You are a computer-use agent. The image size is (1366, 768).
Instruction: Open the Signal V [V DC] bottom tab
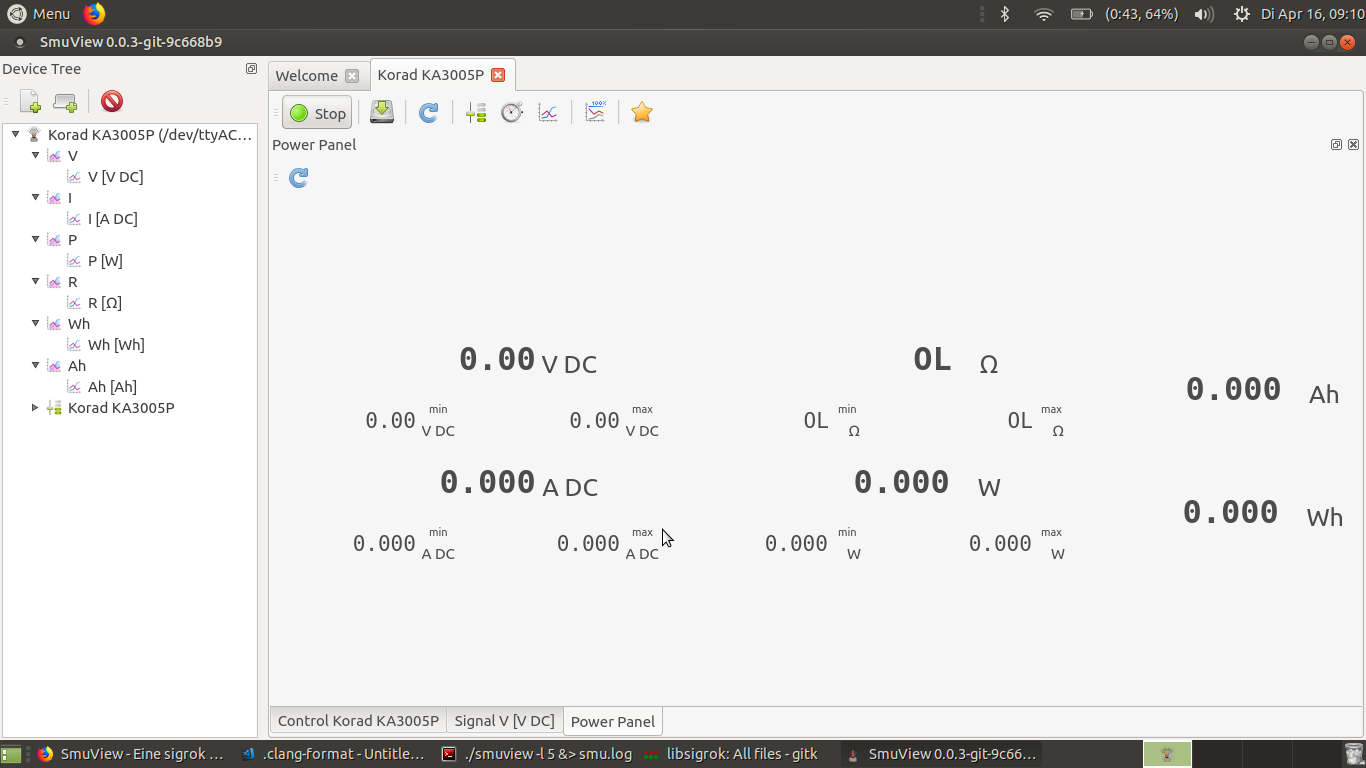point(504,721)
